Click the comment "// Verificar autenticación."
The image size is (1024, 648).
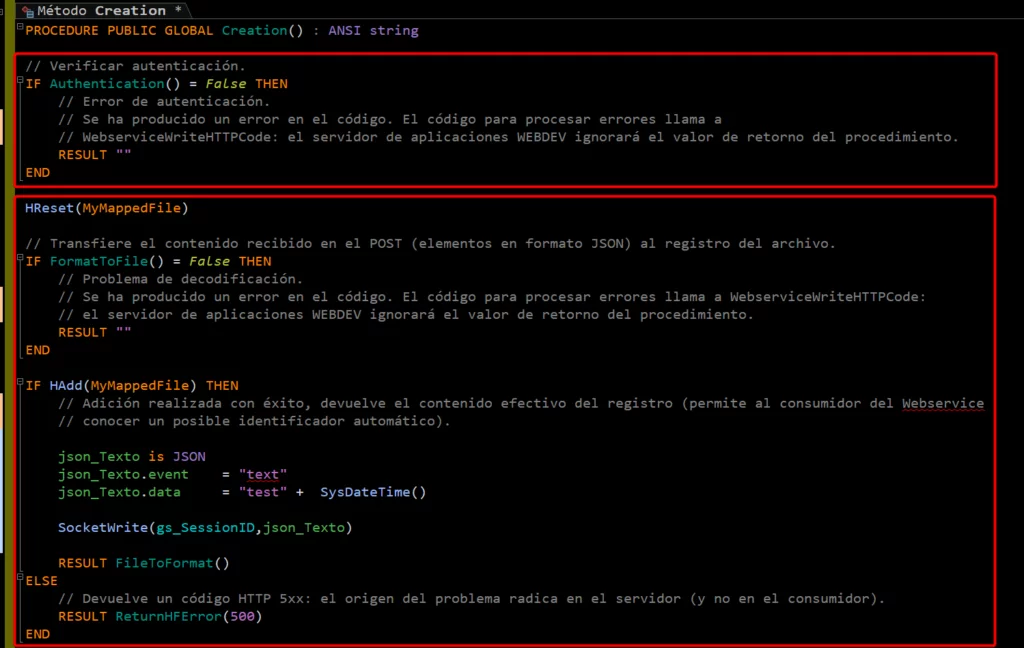[135, 65]
